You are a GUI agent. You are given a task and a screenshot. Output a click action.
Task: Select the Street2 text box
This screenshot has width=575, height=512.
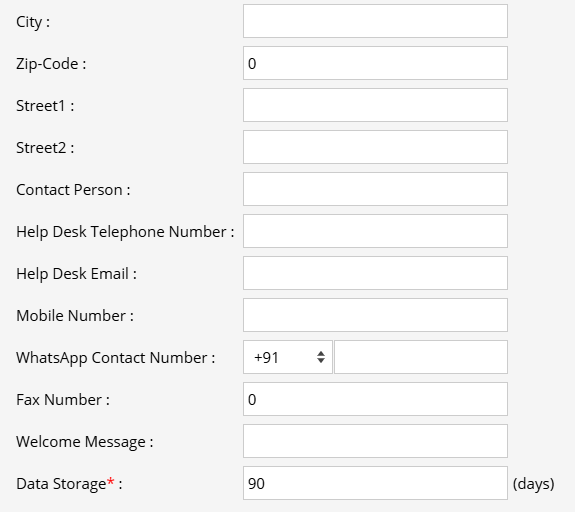click(375, 147)
